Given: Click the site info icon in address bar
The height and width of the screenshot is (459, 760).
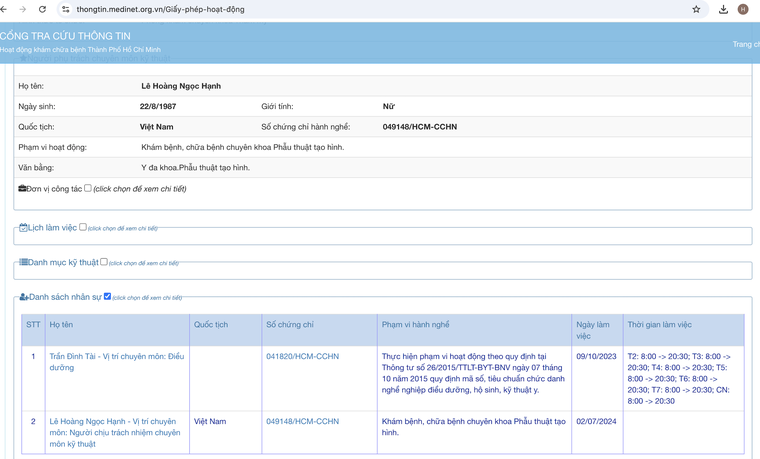Looking at the screenshot, I should 65,9.
